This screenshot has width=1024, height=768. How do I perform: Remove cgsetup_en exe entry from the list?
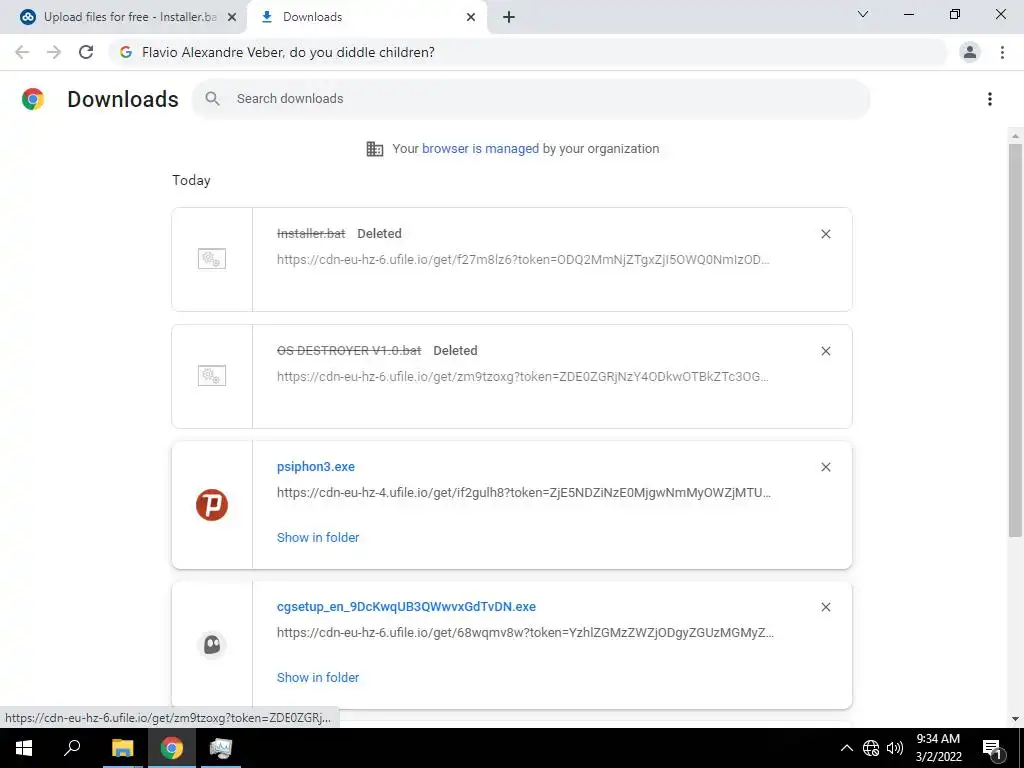[x=825, y=607]
